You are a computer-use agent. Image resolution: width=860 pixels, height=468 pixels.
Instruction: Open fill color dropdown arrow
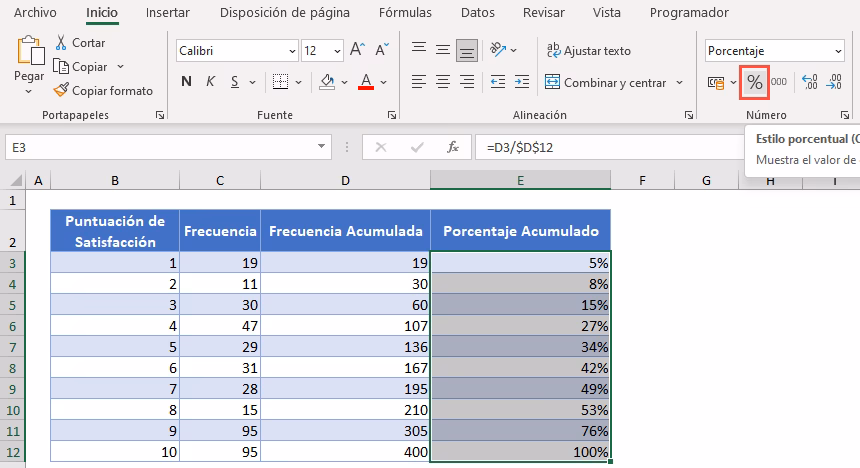click(344, 83)
